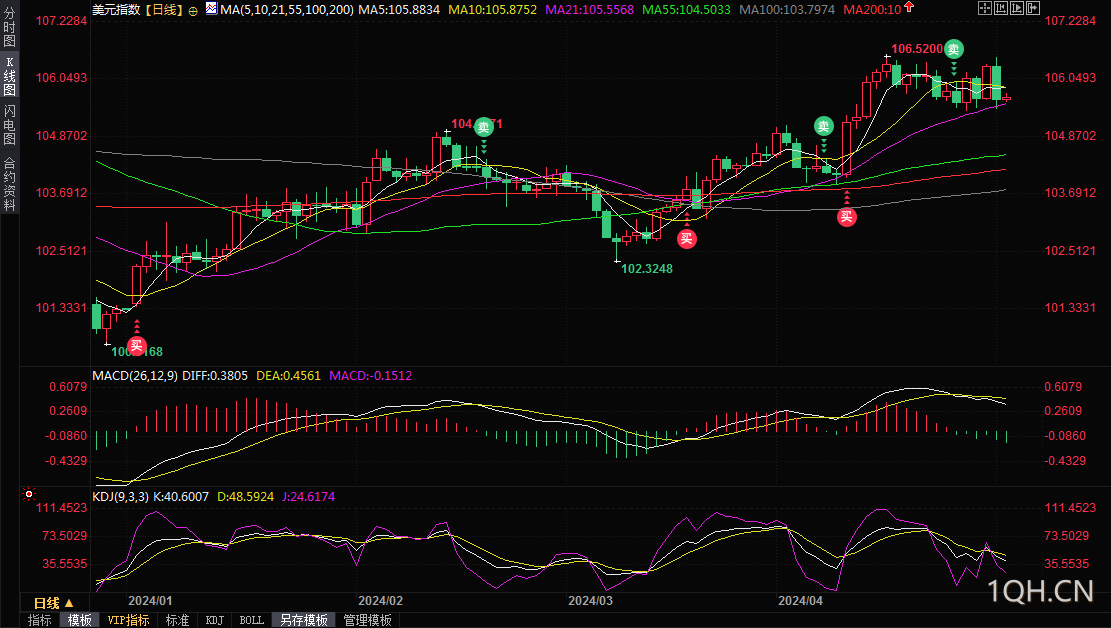
Task: Click the jump-to-chart-start icon
Action: (1001, 9)
